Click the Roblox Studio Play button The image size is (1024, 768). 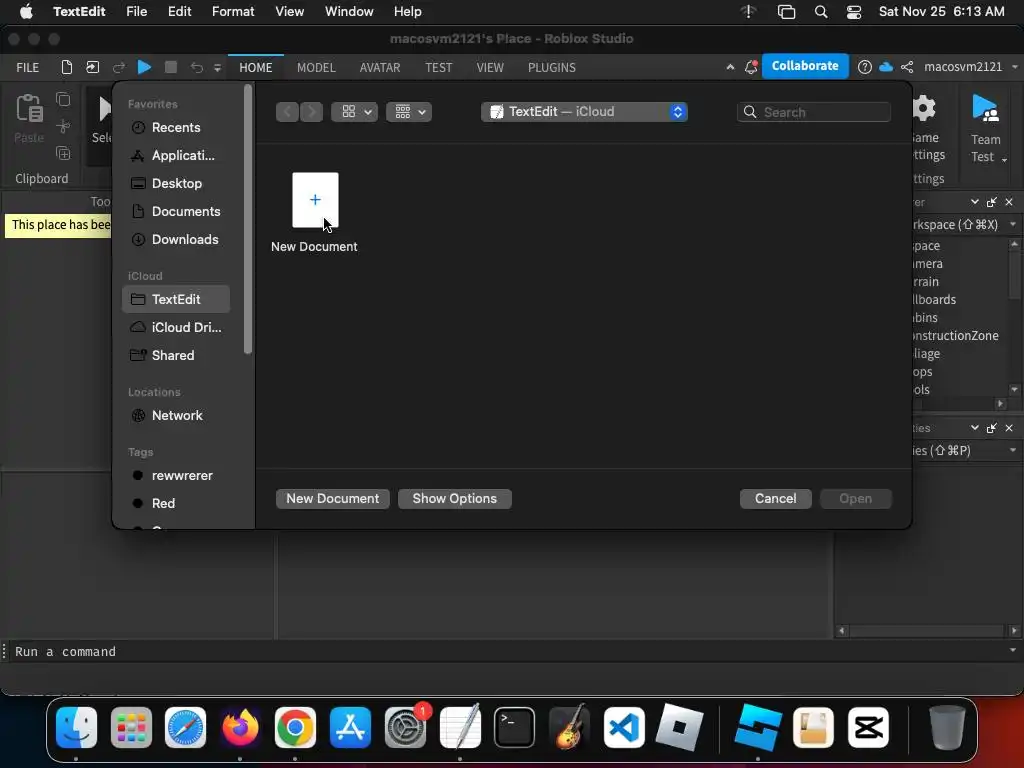pyautogui.click(x=144, y=67)
